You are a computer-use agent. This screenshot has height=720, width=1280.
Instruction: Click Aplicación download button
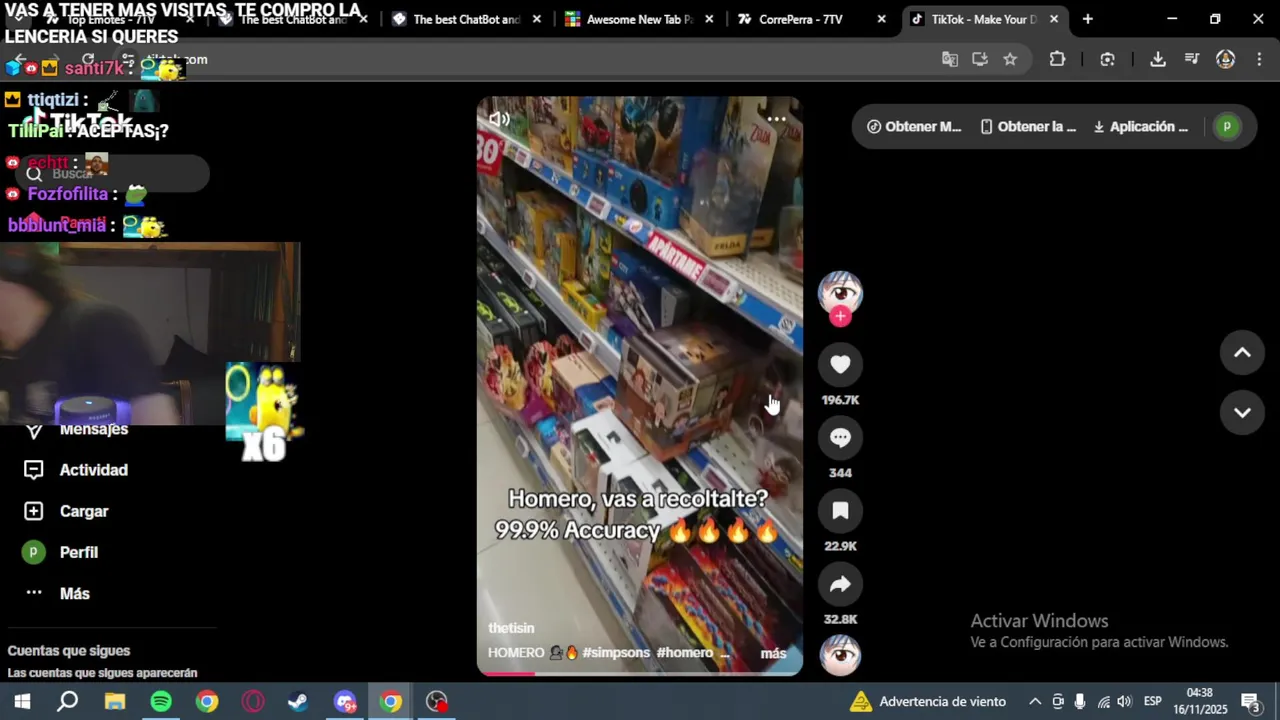[1141, 127]
